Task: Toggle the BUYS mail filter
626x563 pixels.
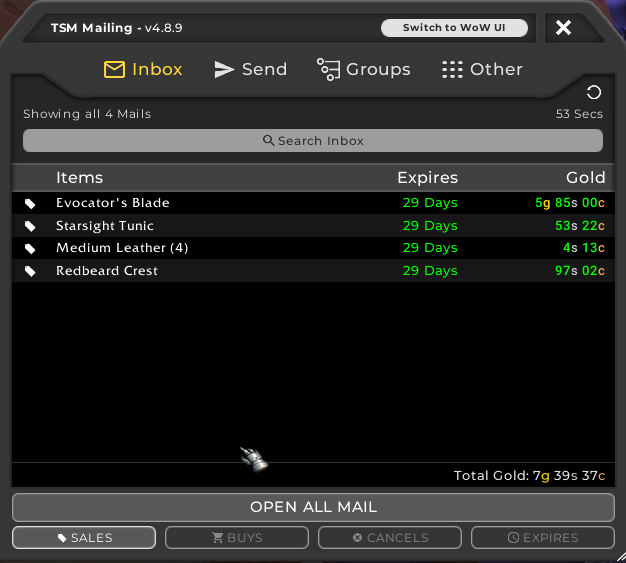Action: [x=237, y=538]
